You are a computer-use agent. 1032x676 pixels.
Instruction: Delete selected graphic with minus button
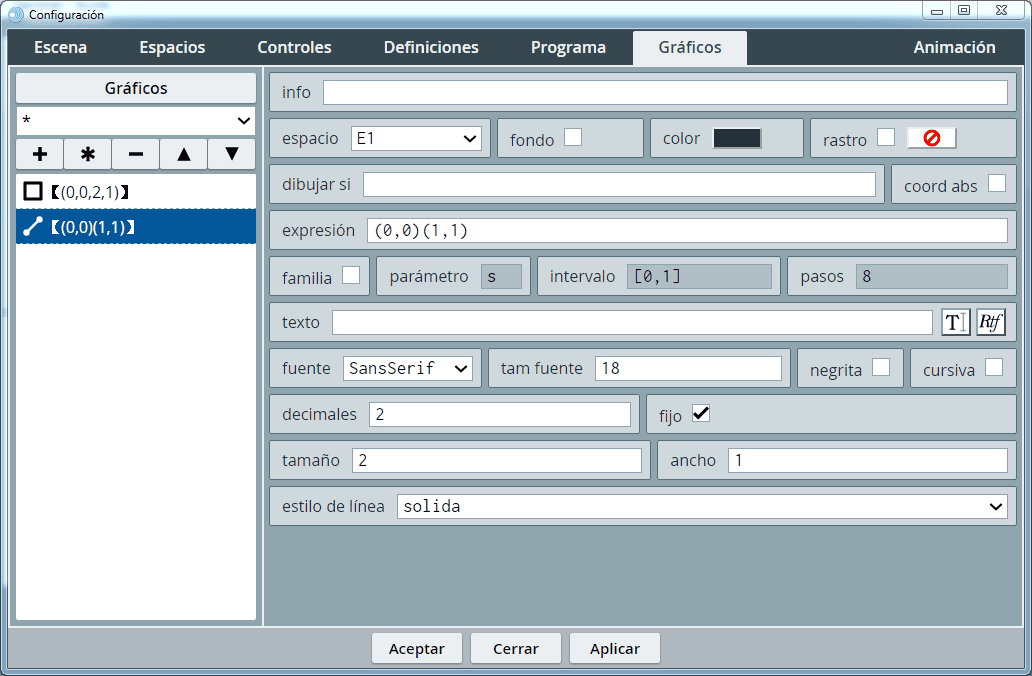click(136, 154)
